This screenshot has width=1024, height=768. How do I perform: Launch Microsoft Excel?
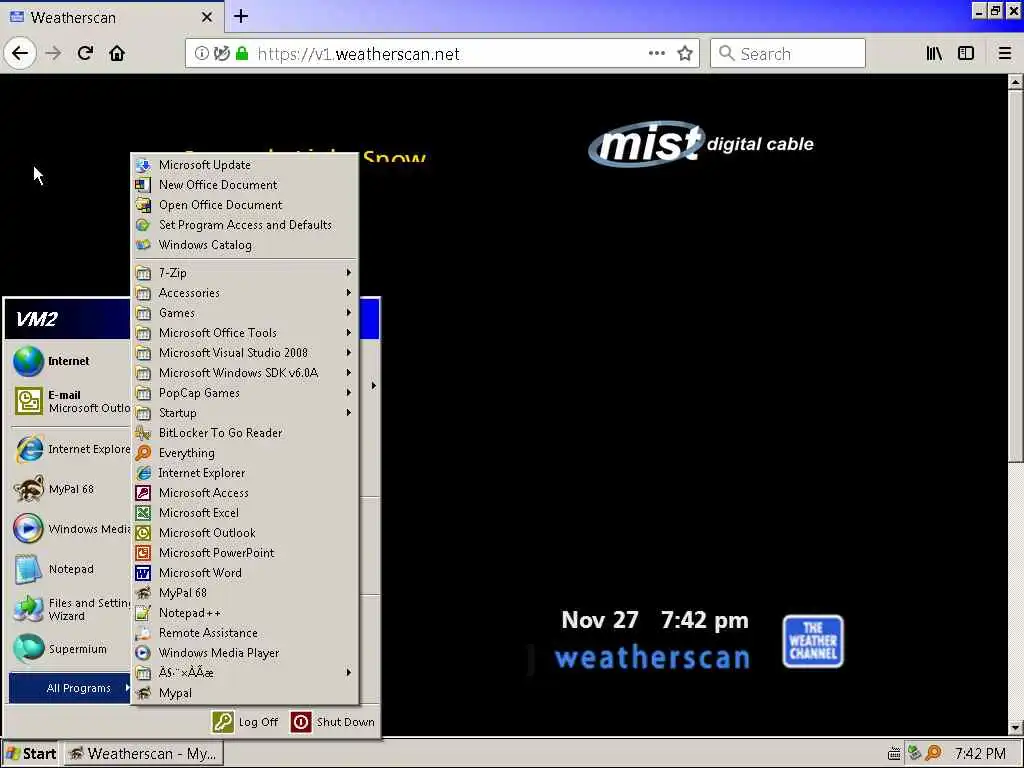[244, 513]
